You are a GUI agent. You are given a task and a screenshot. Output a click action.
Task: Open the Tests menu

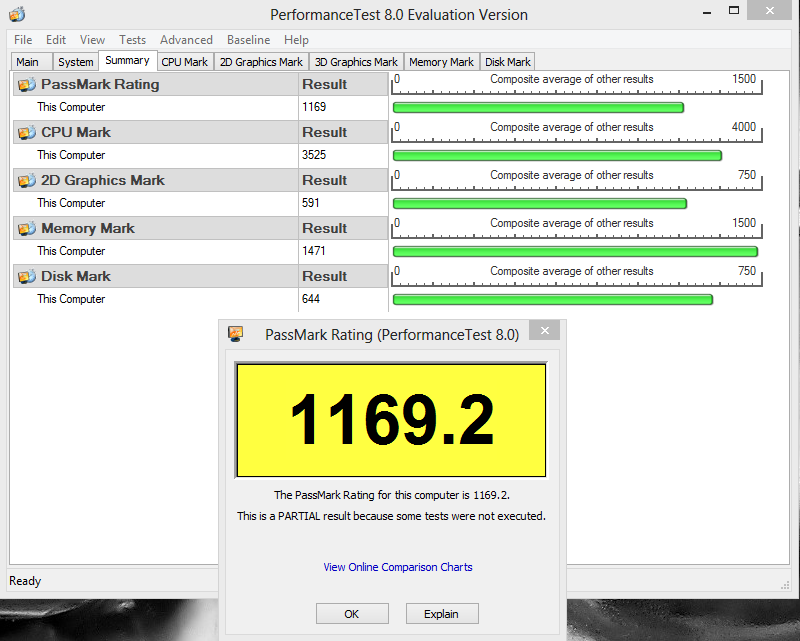(x=133, y=40)
